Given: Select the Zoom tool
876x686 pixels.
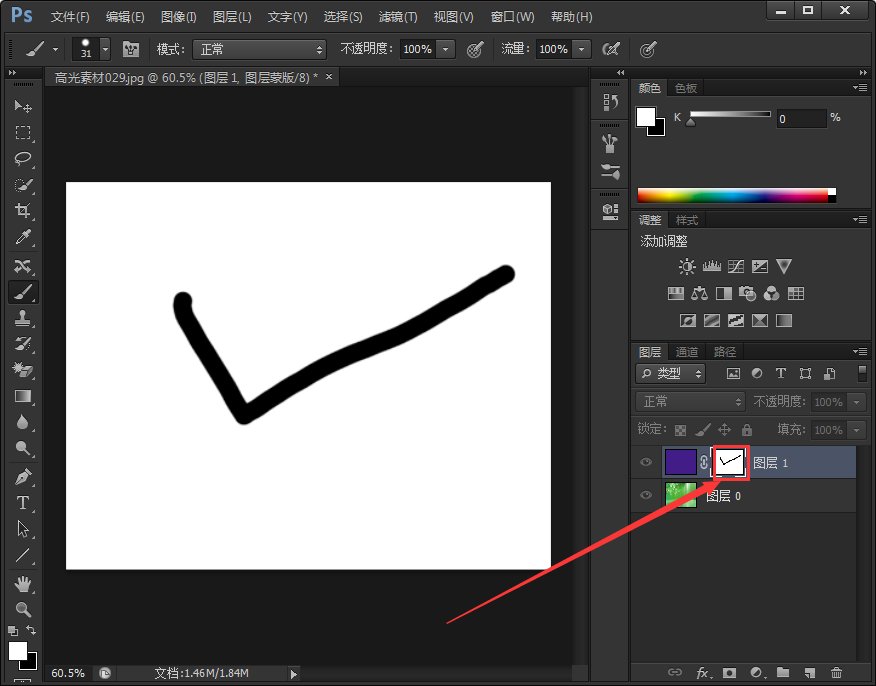Looking at the screenshot, I should pyautogui.click(x=22, y=609).
